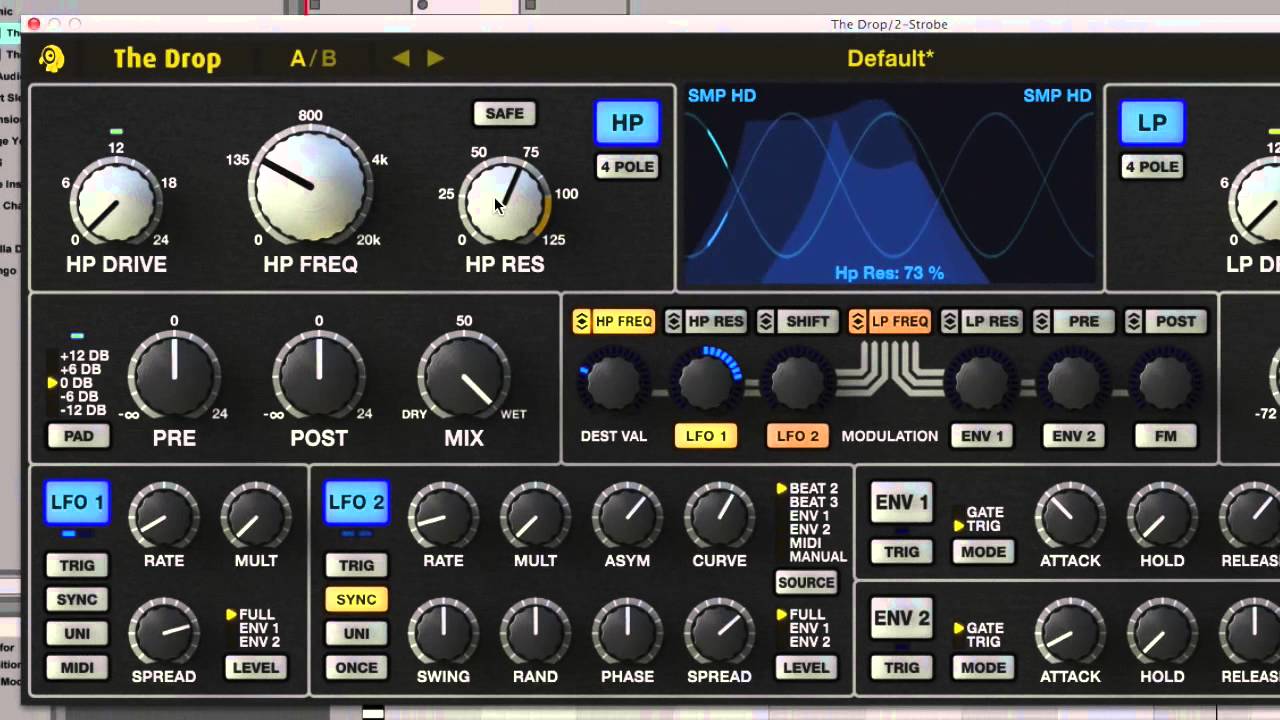Toggle the LP filter button
This screenshot has width=1280, height=720.
pyautogui.click(x=1152, y=123)
